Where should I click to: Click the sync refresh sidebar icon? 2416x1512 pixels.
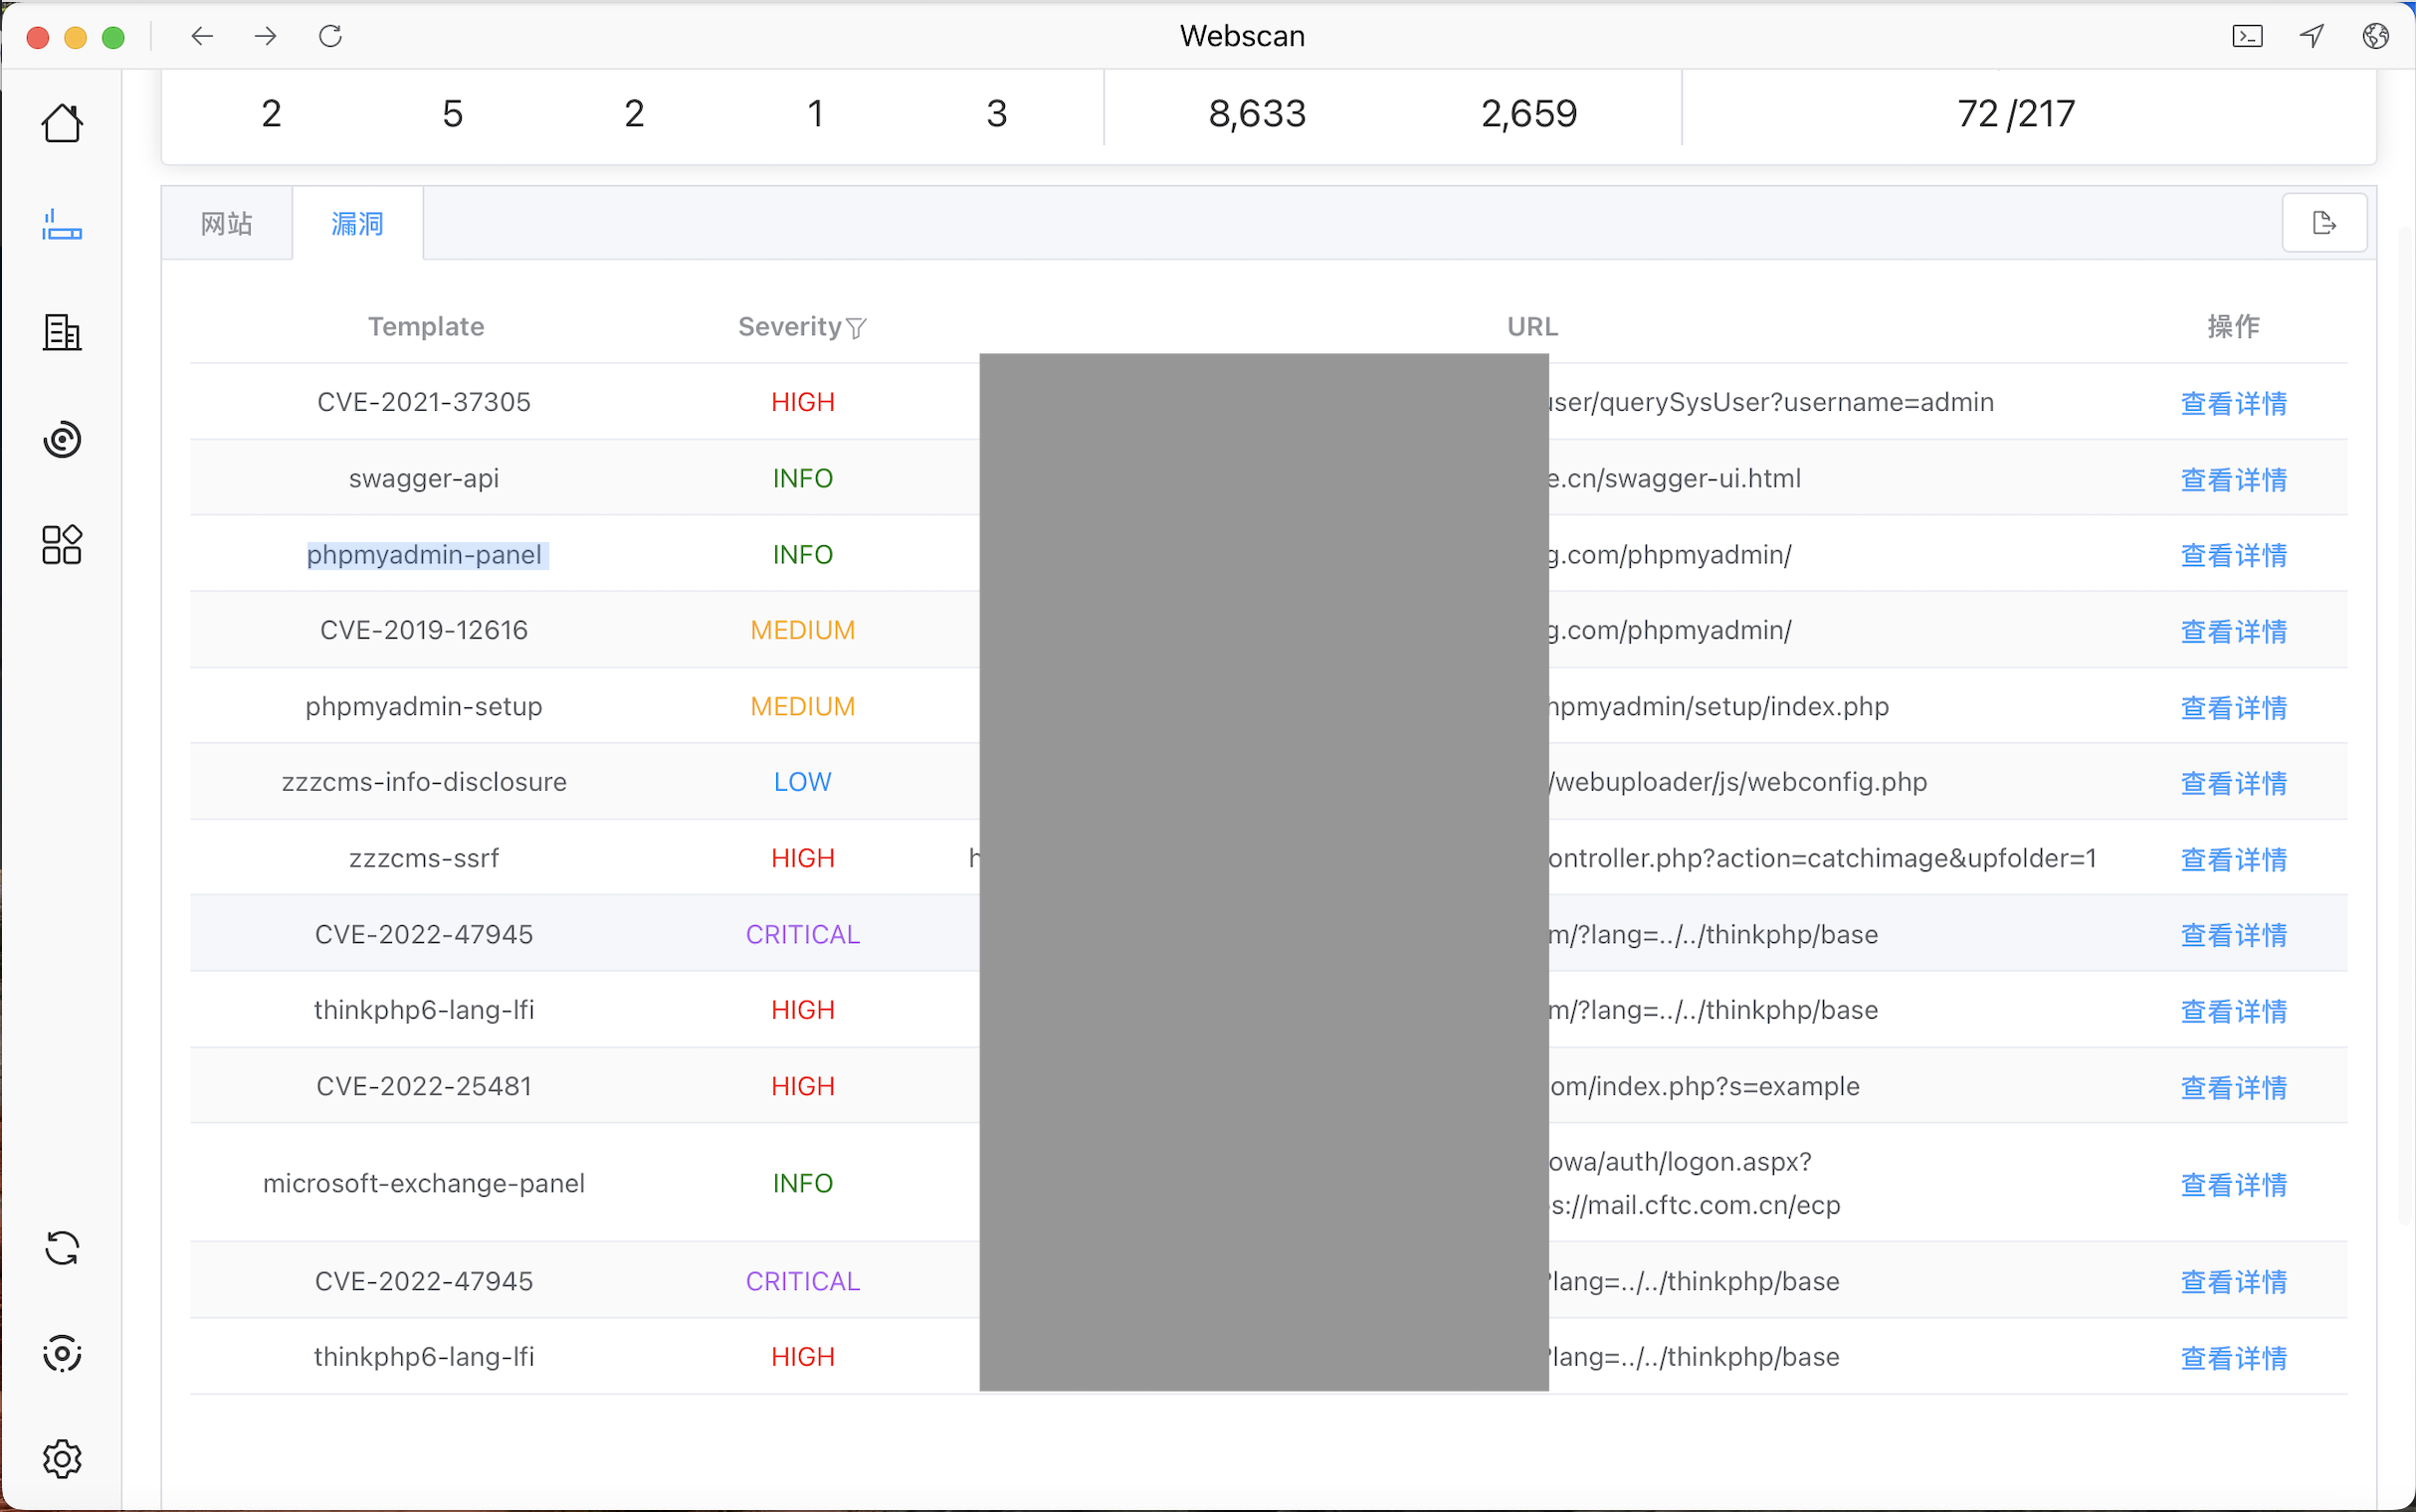point(62,1248)
